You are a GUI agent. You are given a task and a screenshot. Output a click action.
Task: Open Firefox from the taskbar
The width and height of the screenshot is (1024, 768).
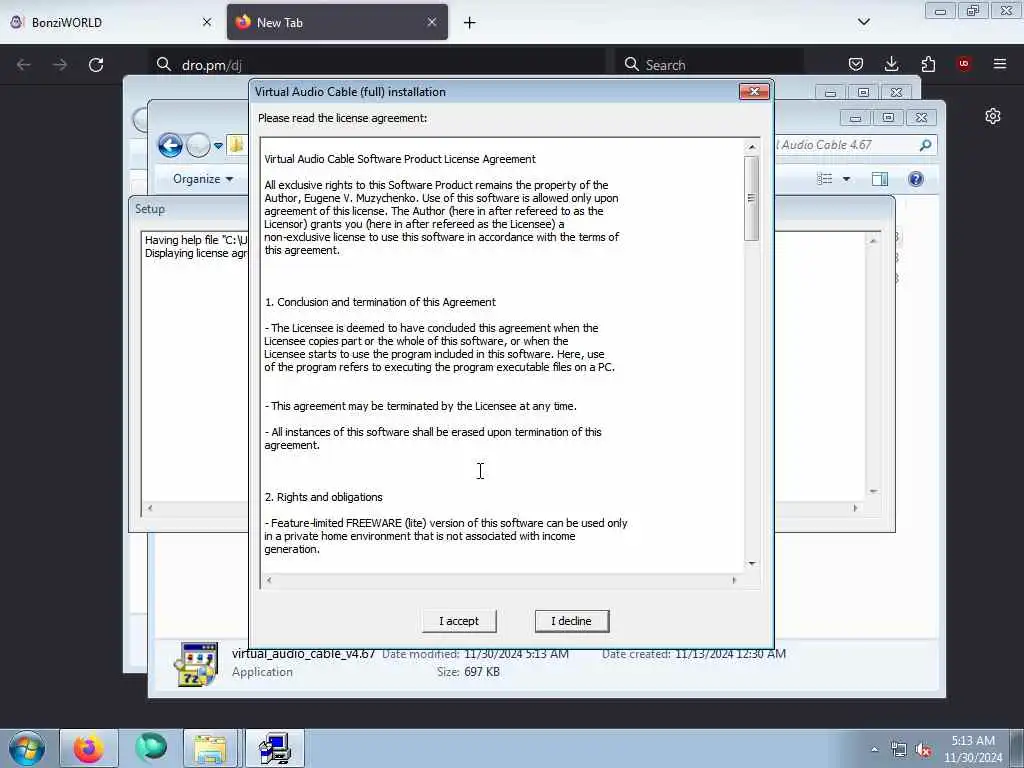point(89,748)
